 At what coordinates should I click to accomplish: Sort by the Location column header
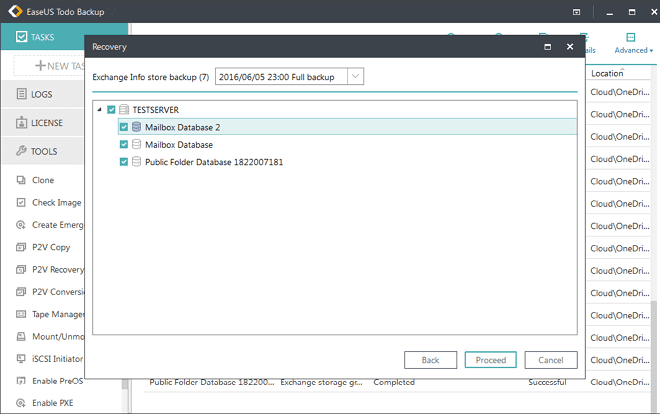click(x=607, y=73)
